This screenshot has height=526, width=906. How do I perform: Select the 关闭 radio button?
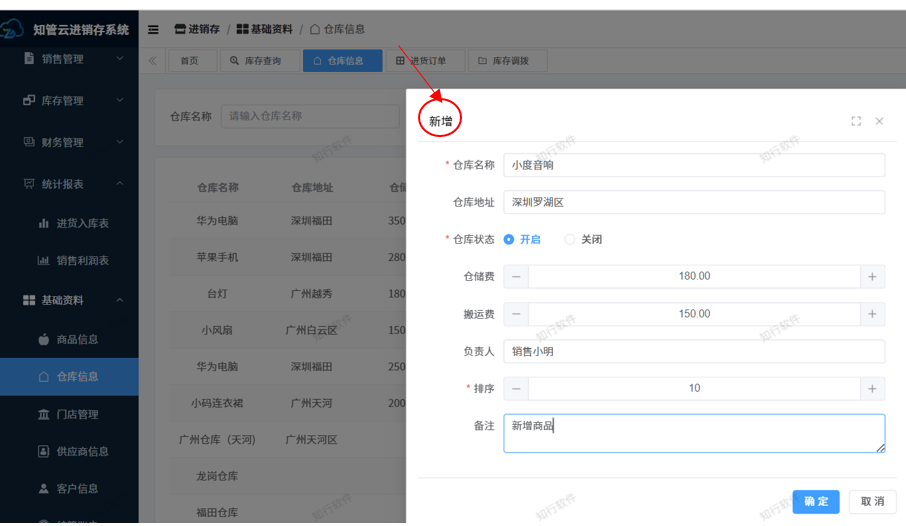[x=570, y=240]
